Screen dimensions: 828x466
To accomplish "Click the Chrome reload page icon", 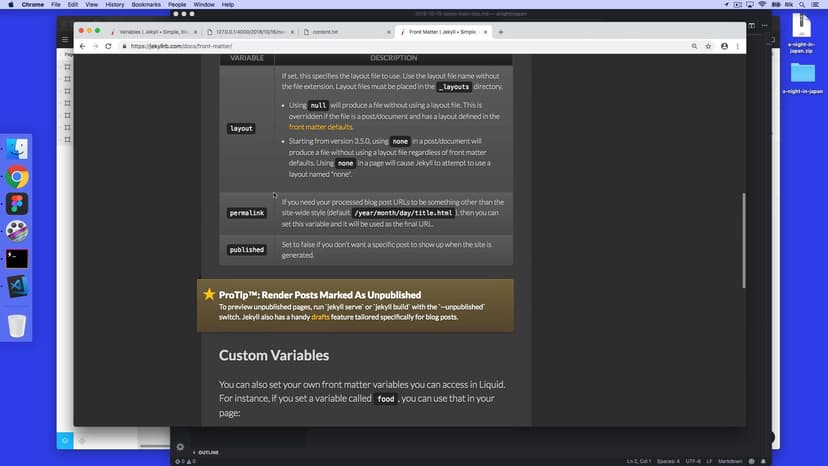I will point(109,46).
